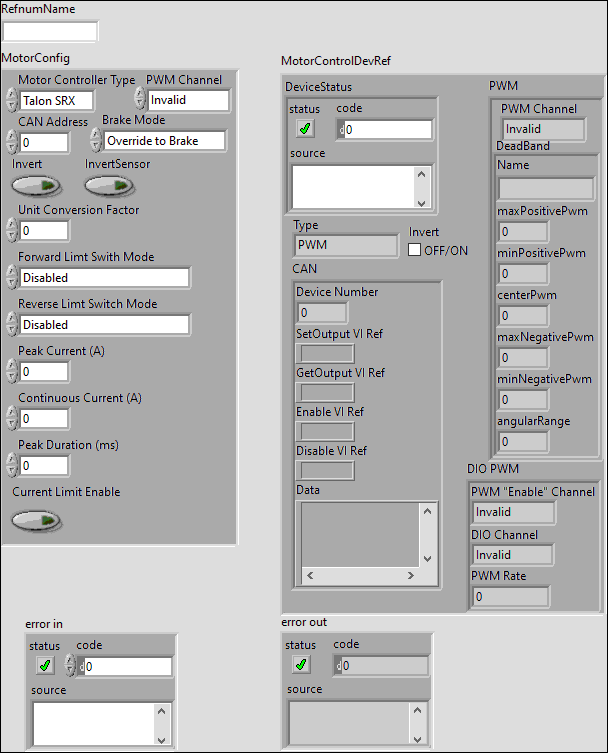This screenshot has width=608, height=753.
Task: Click the Peak Current (A) numeric field
Action: click(x=44, y=372)
